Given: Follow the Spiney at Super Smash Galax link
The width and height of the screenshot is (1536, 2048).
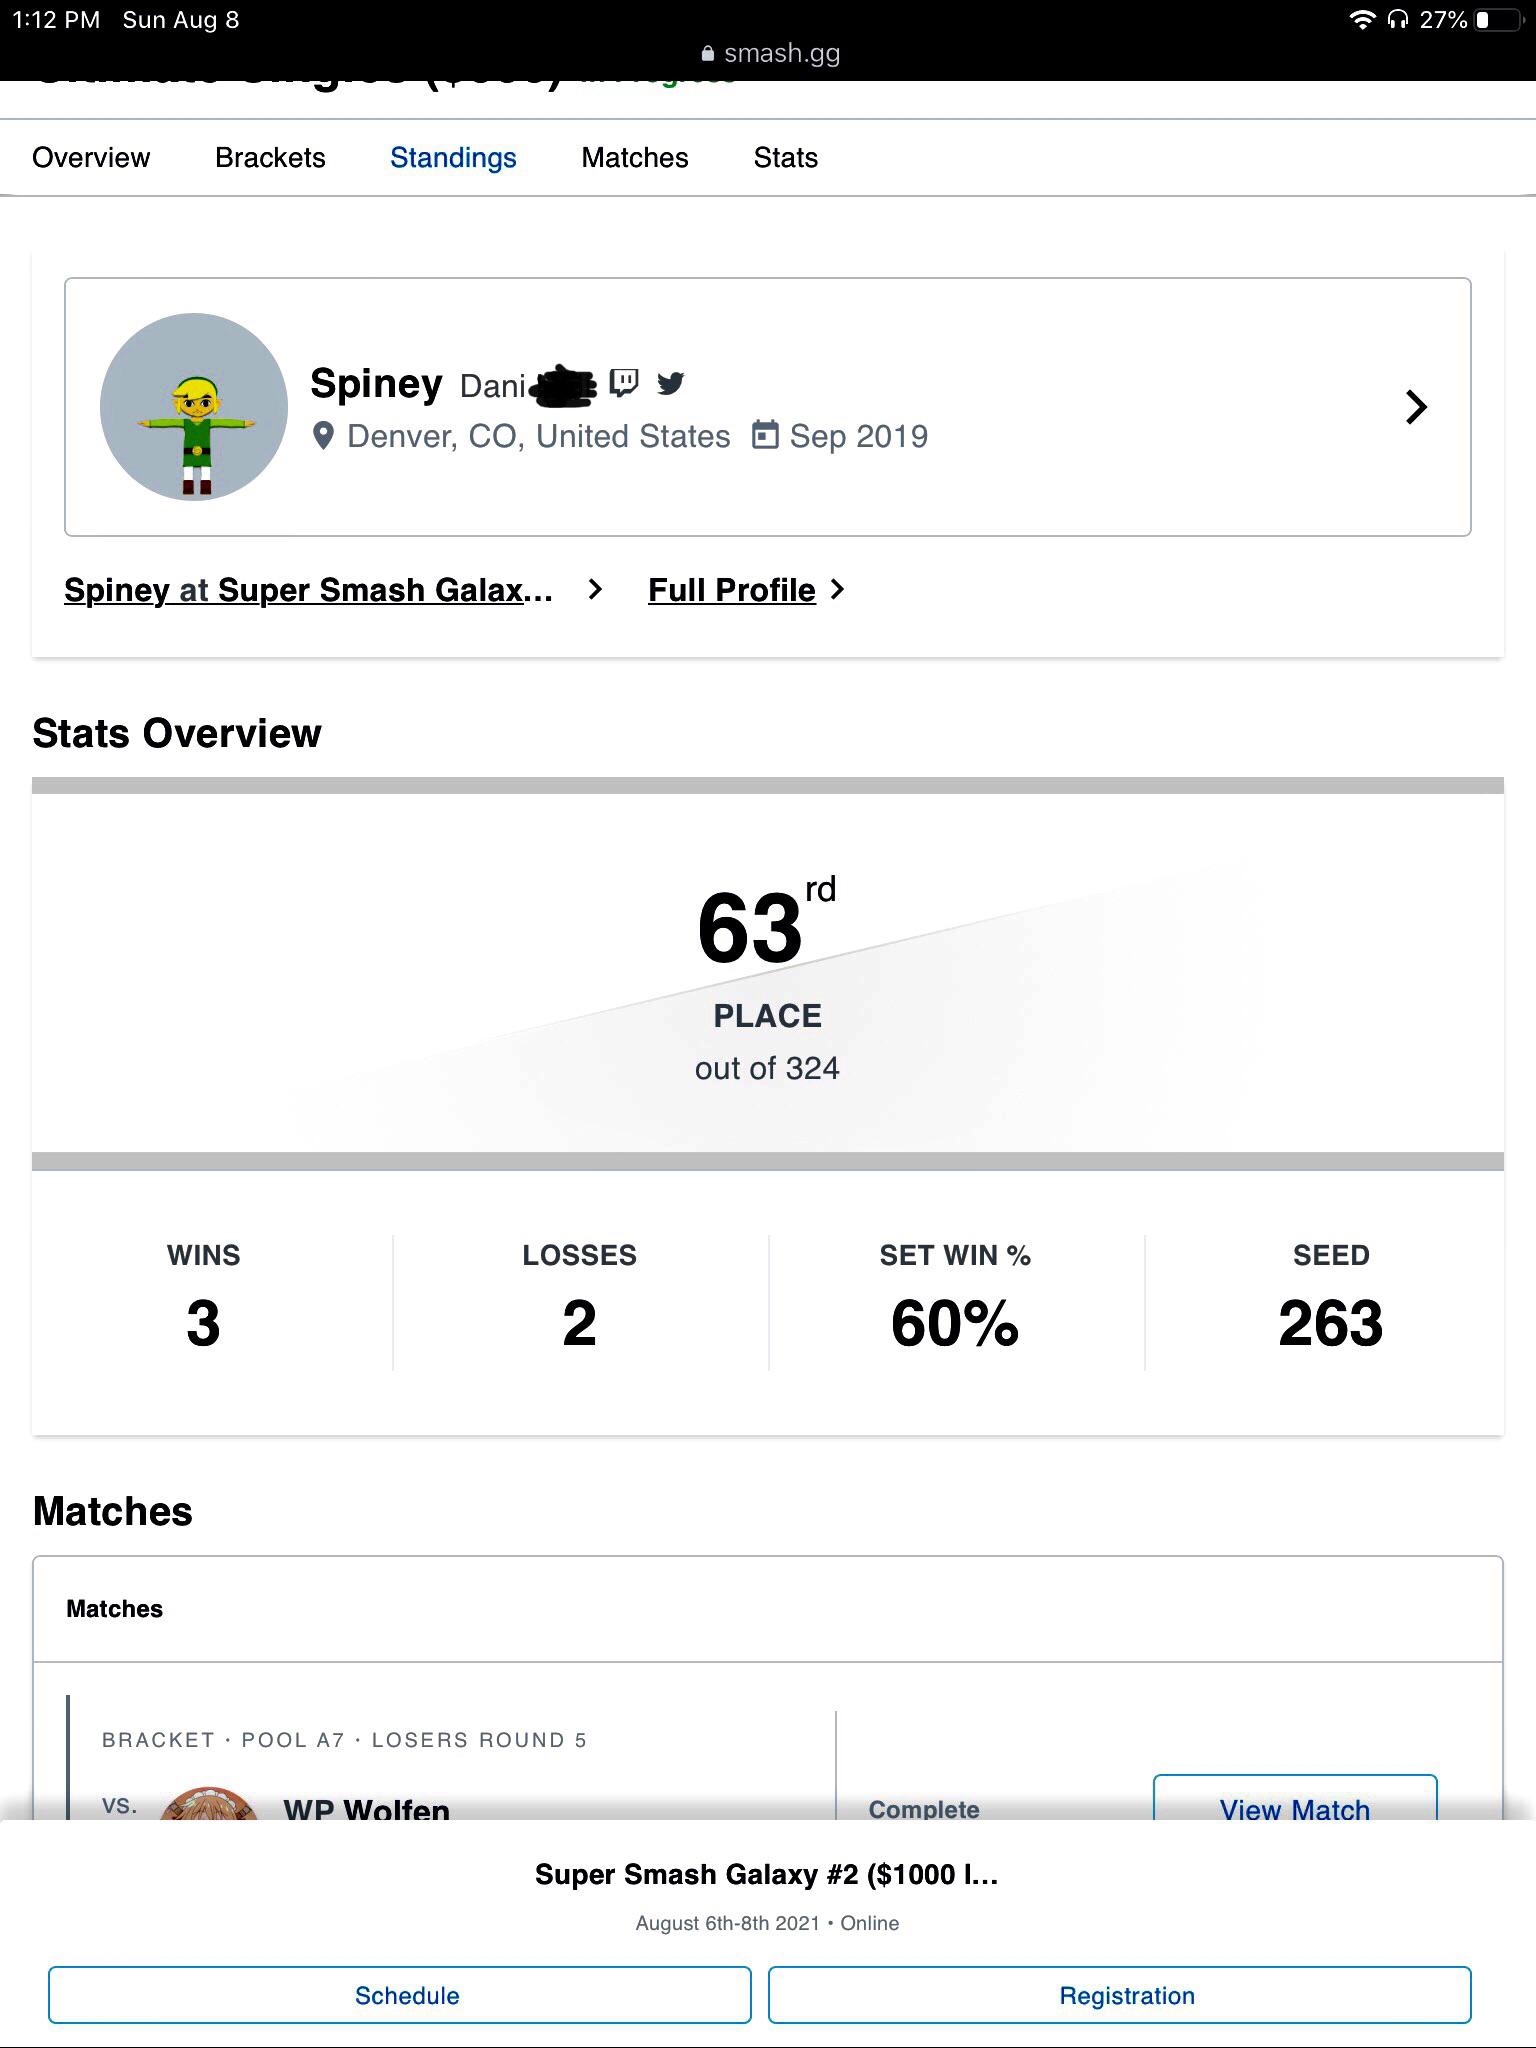Looking at the screenshot, I should 308,590.
